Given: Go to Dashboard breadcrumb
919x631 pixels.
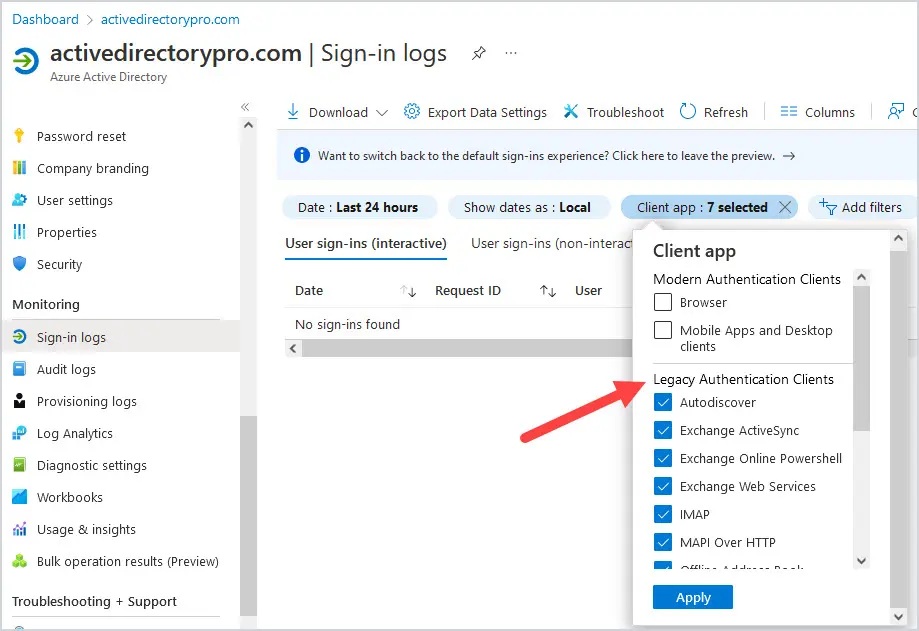Looking at the screenshot, I should (45, 19).
